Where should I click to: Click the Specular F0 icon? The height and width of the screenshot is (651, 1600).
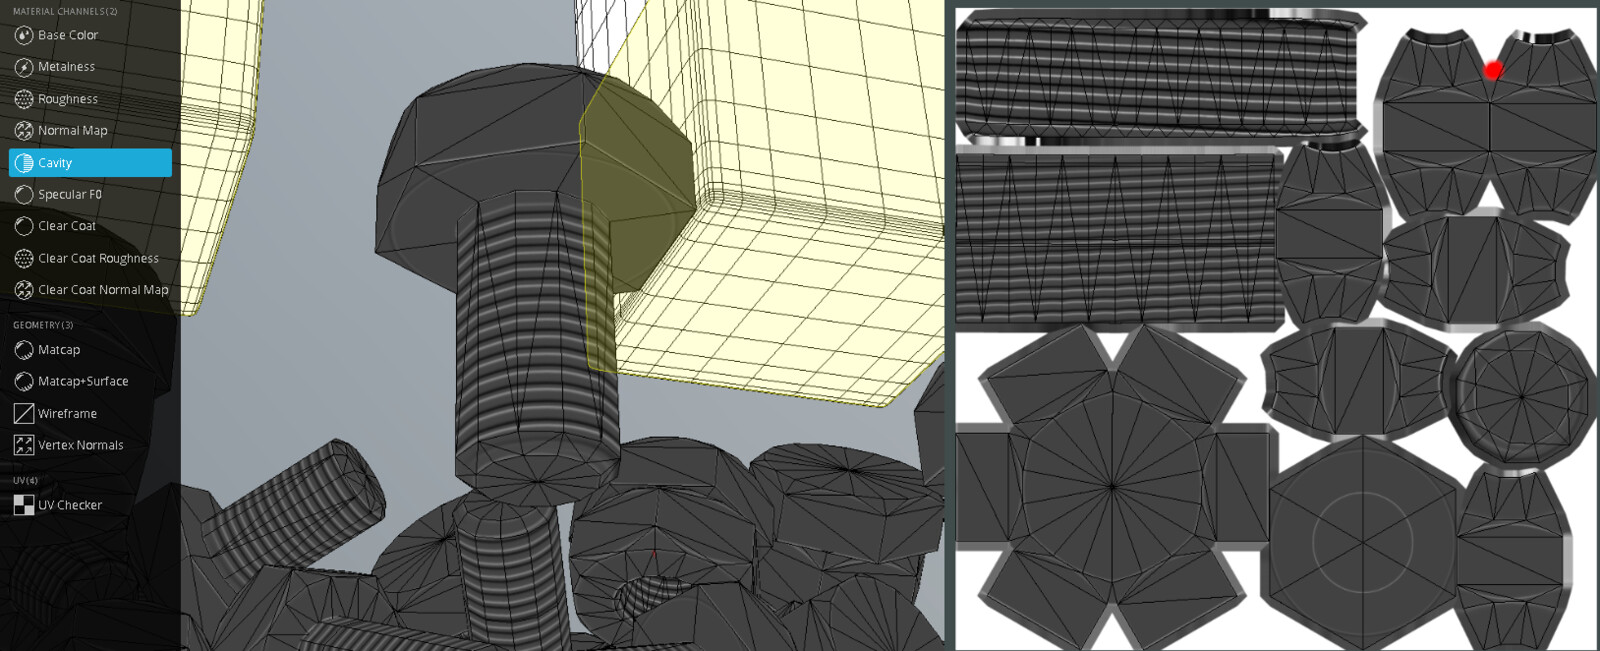[24, 194]
